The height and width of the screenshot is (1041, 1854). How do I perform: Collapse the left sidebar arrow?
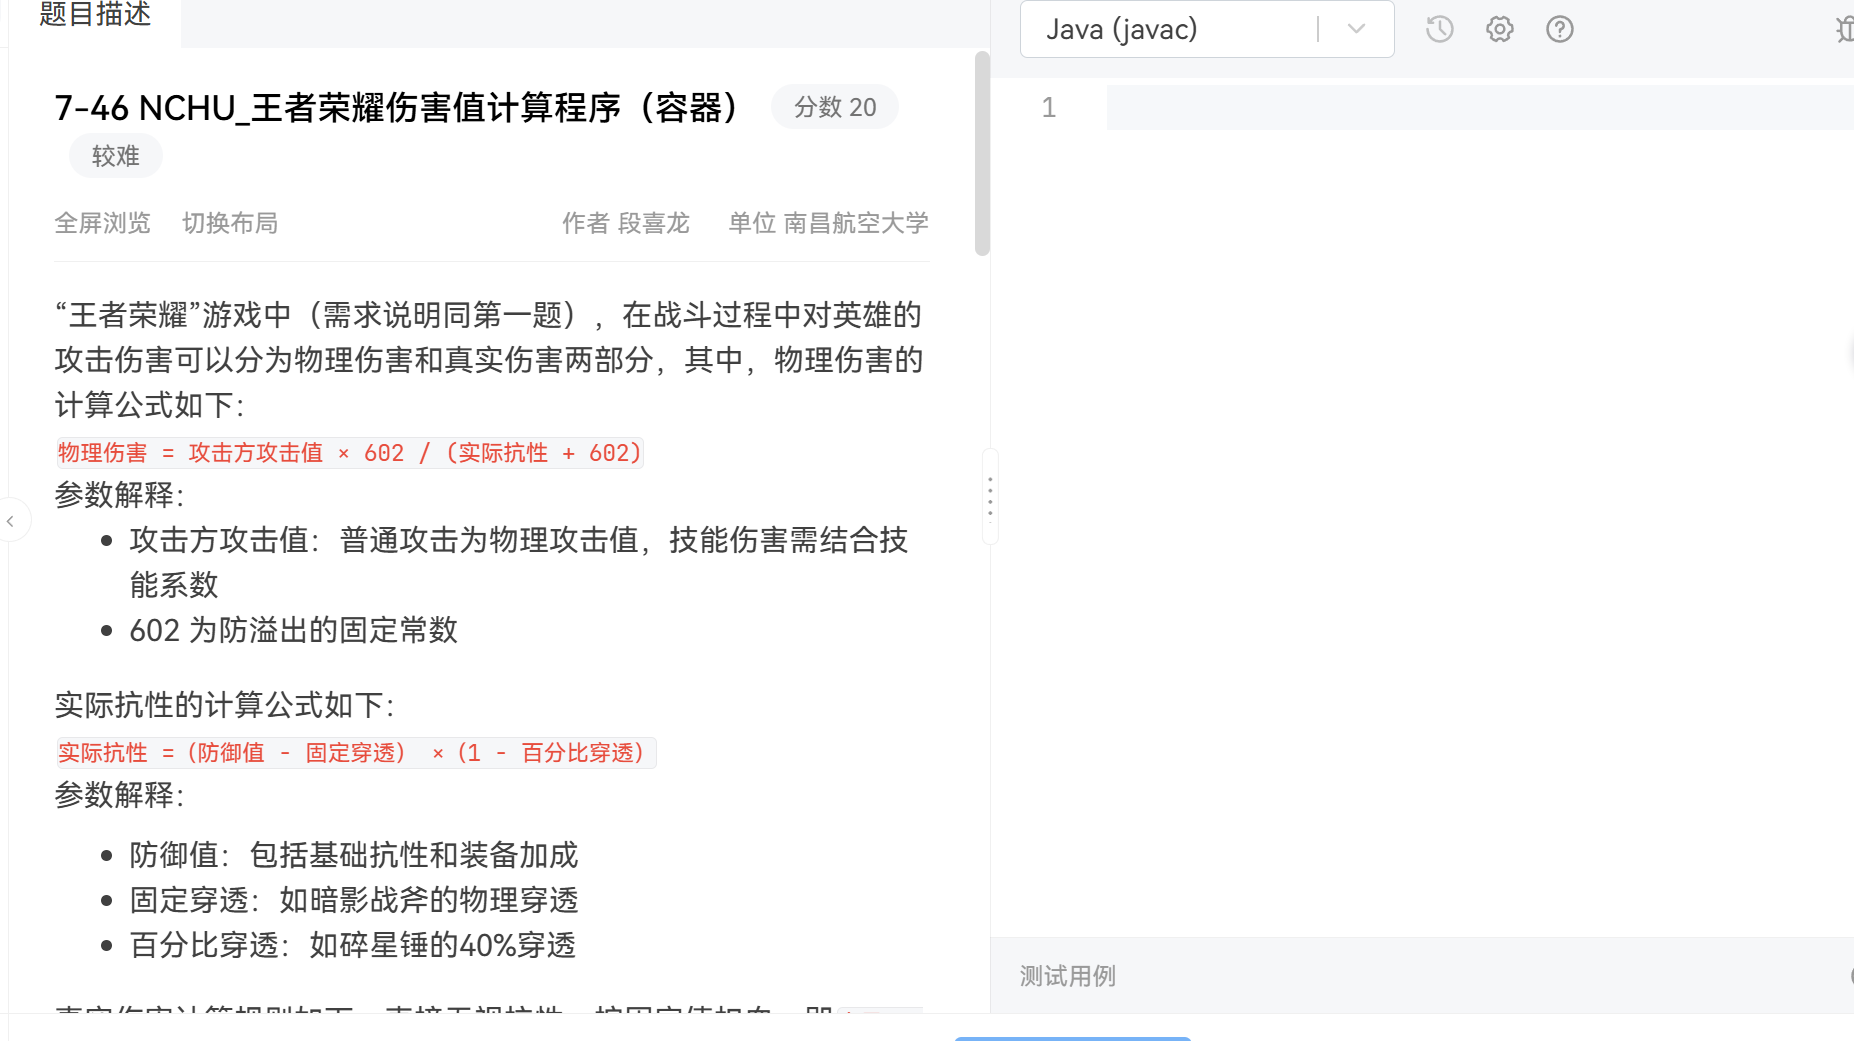(10, 521)
